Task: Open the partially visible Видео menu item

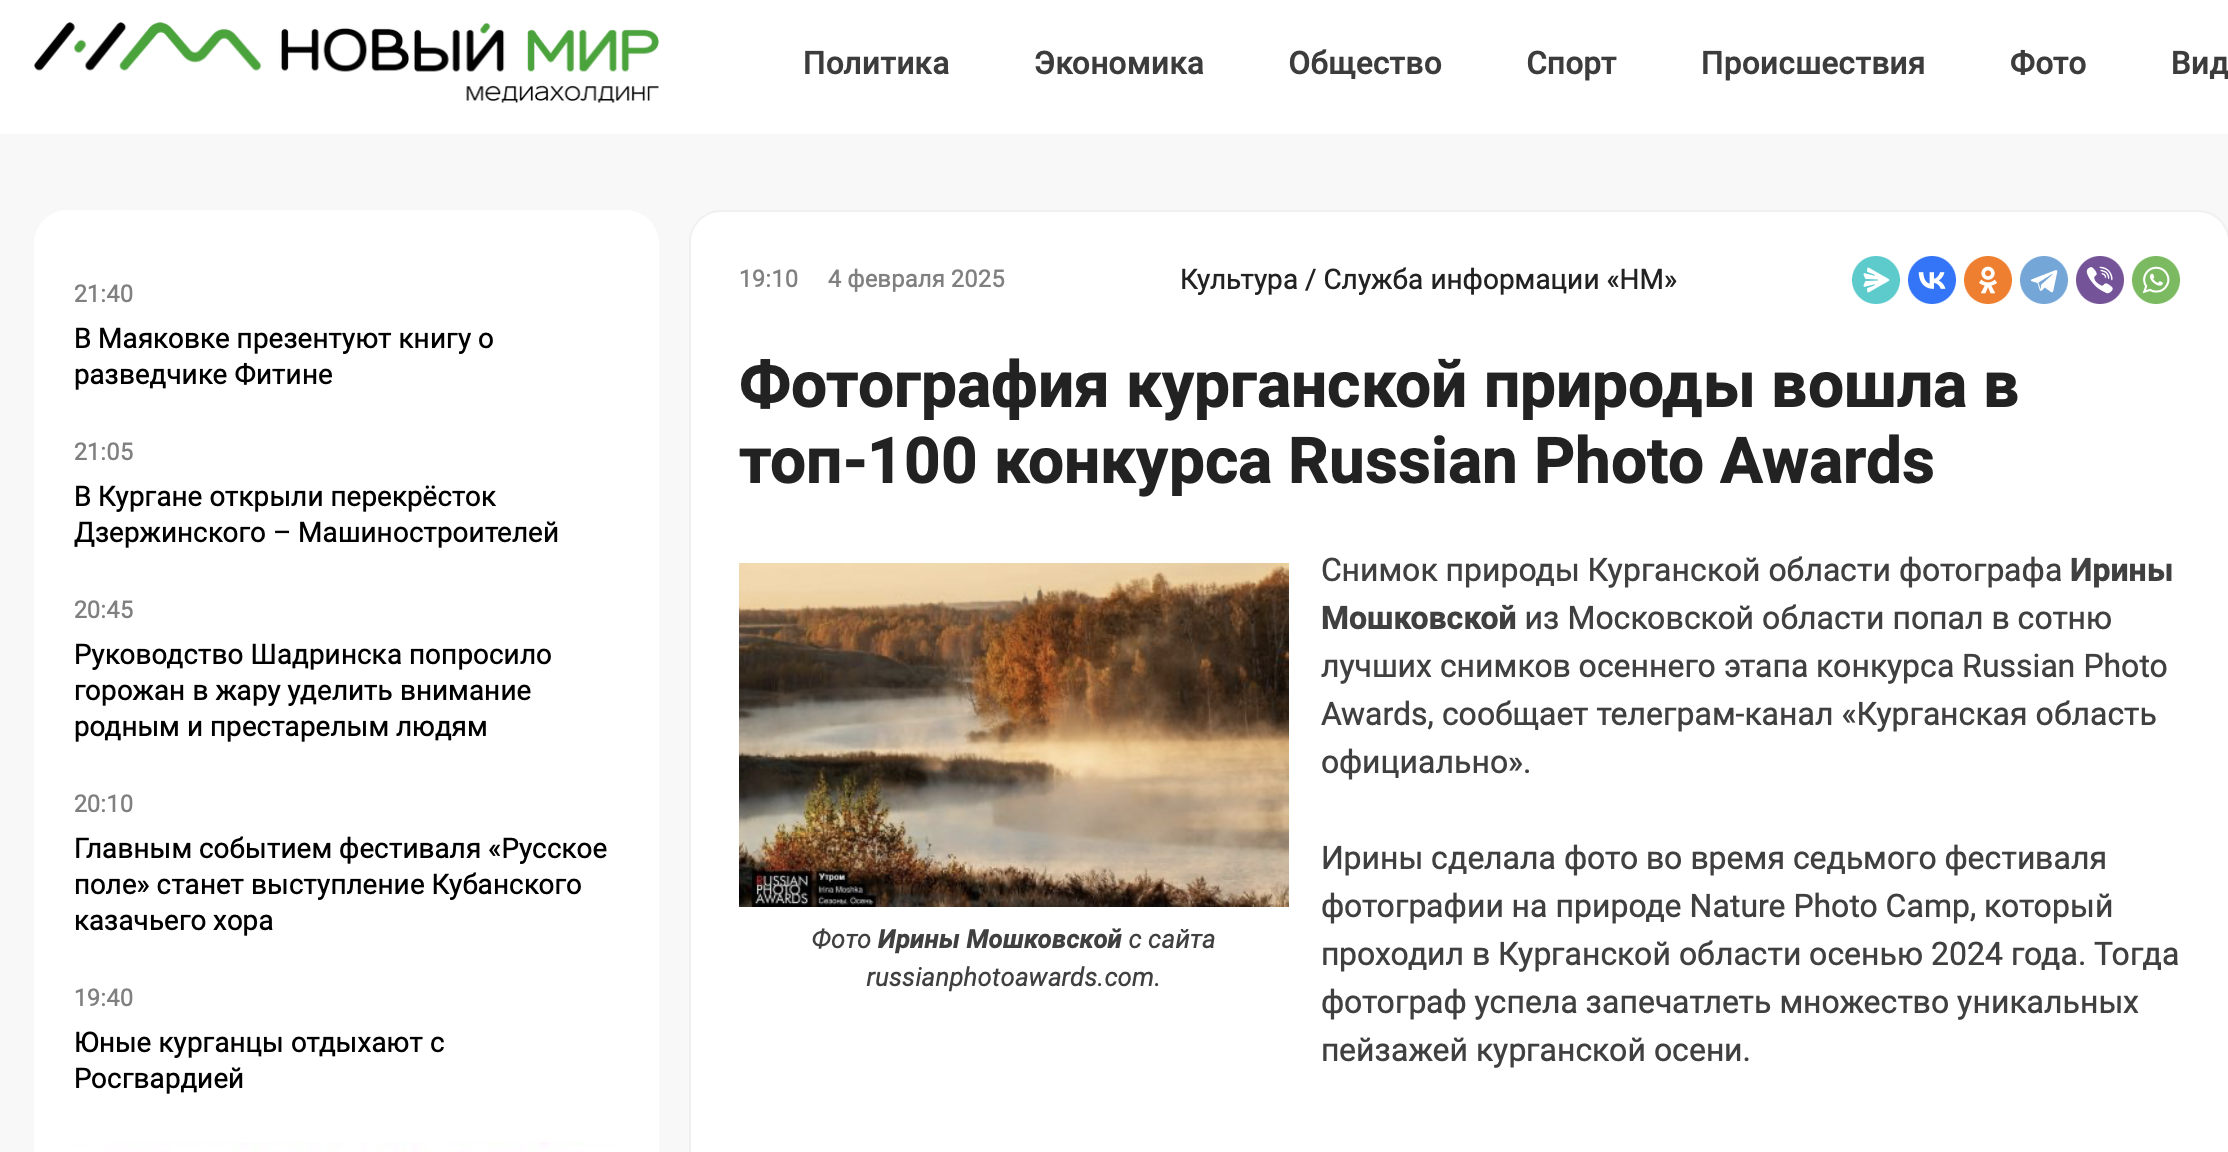Action: 2199,63
